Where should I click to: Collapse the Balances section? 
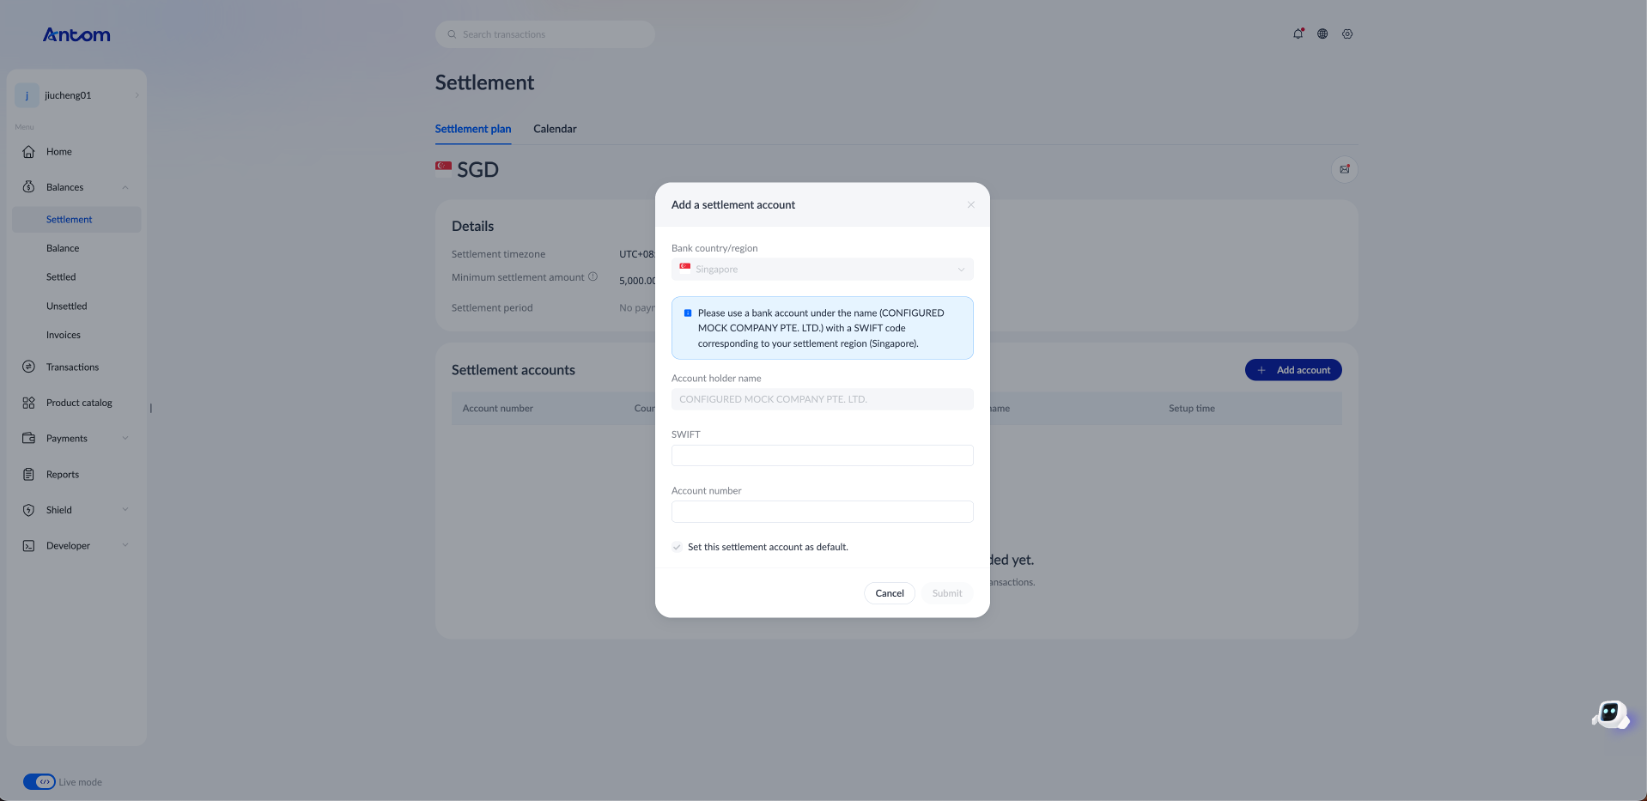125,187
